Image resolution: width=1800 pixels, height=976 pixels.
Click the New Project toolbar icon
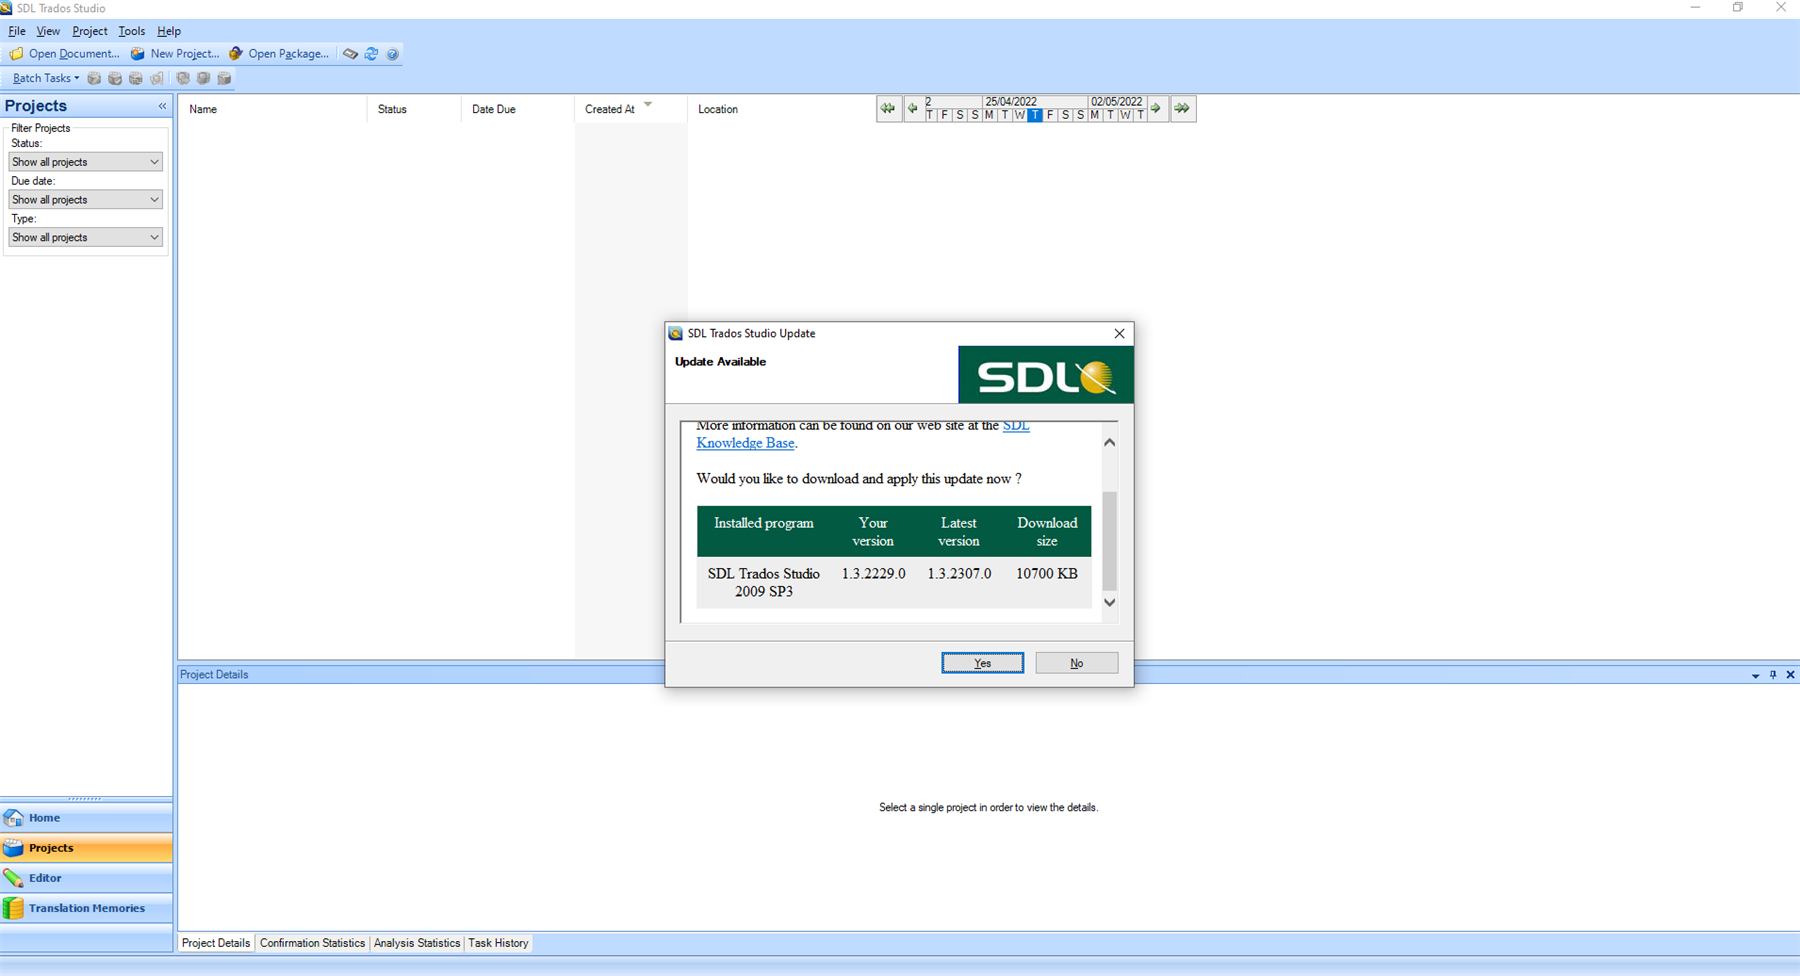138,54
